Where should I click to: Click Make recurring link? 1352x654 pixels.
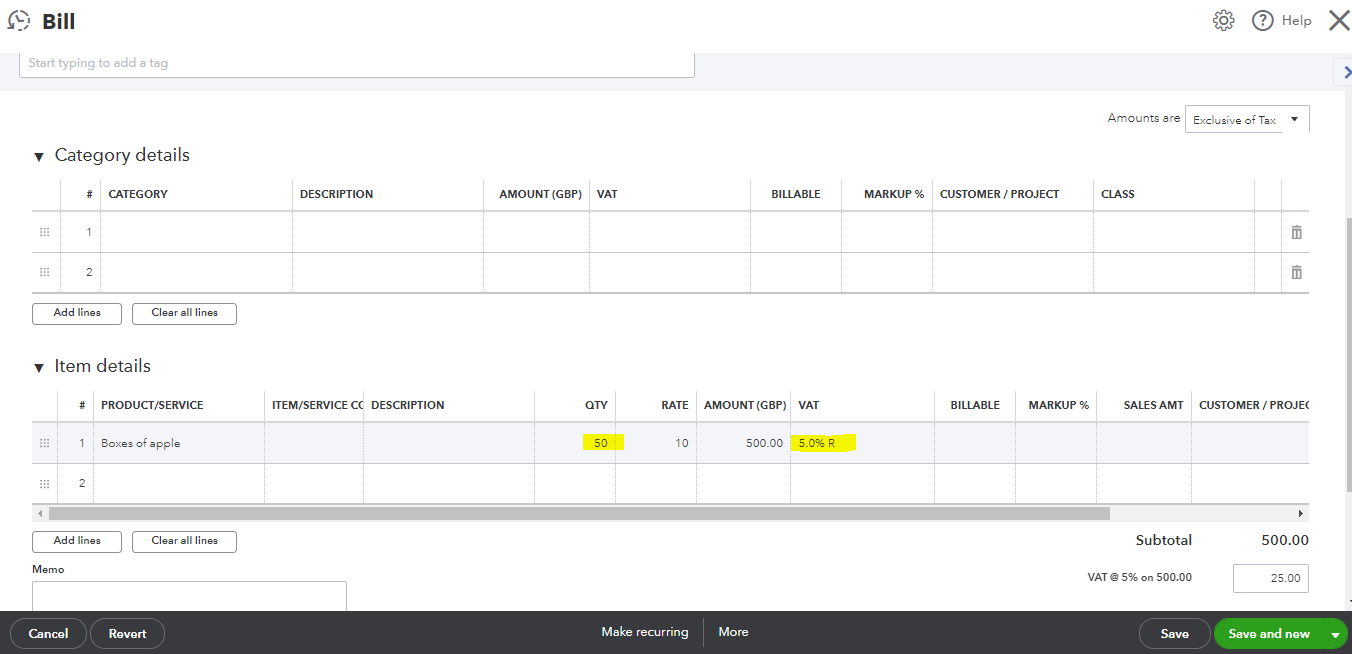click(x=645, y=632)
